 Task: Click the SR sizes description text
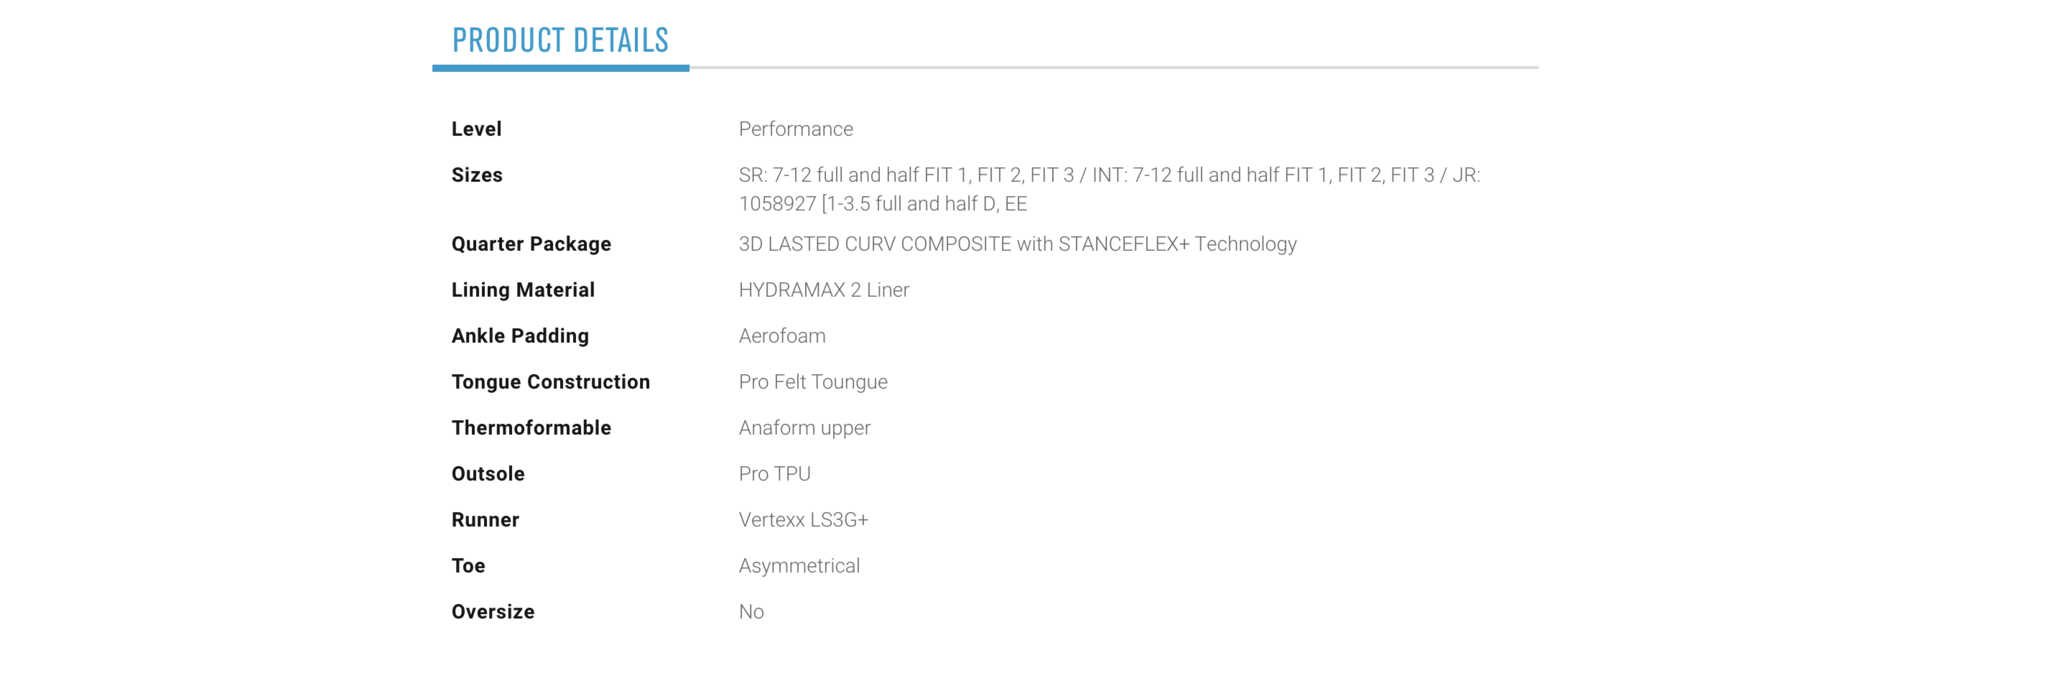(x=1110, y=189)
